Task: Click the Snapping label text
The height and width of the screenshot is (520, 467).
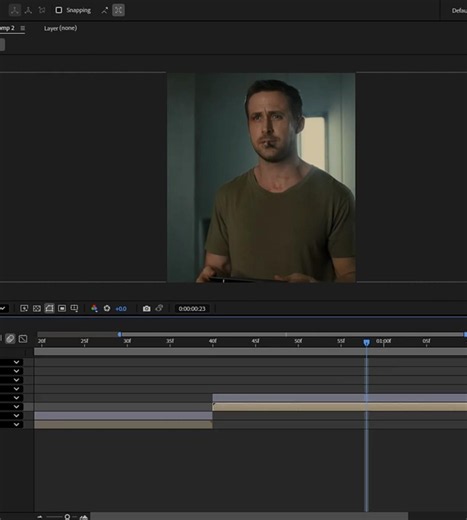Action: (78, 10)
